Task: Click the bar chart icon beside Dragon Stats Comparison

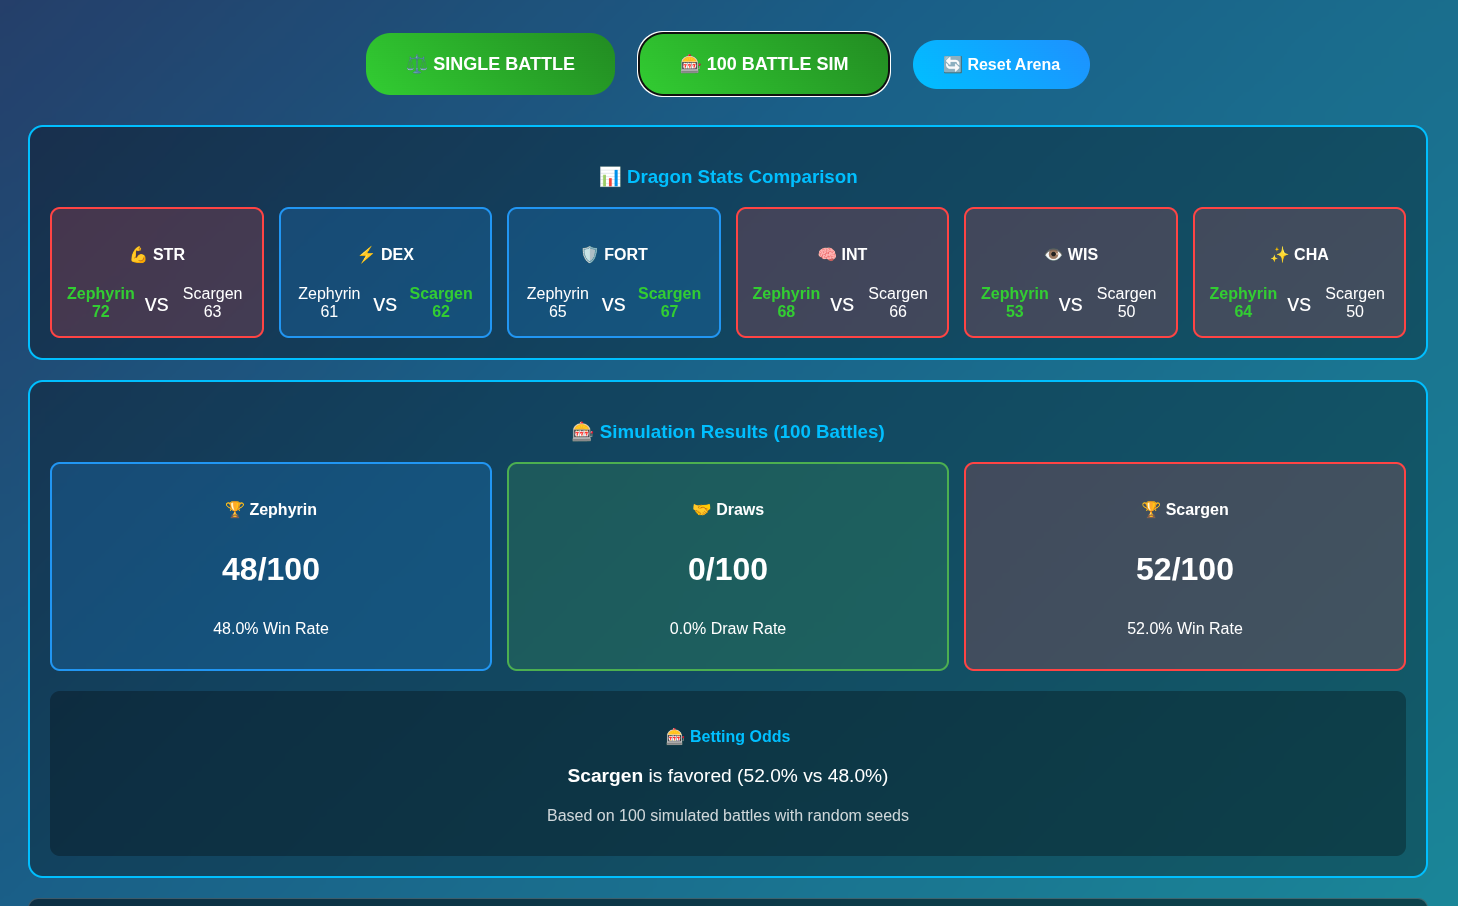Action: tap(610, 177)
